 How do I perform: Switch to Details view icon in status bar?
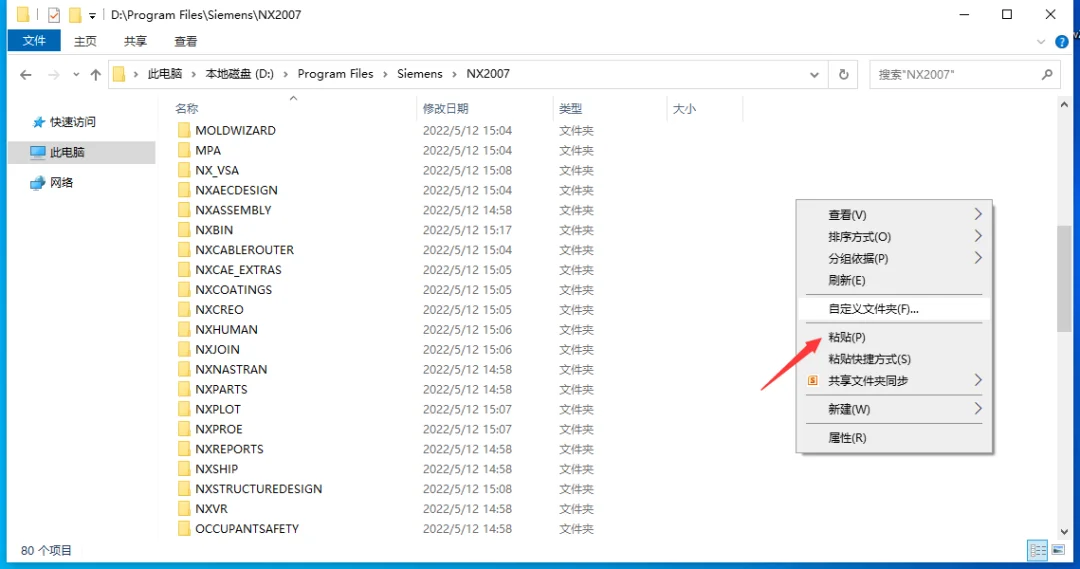click(1037, 550)
